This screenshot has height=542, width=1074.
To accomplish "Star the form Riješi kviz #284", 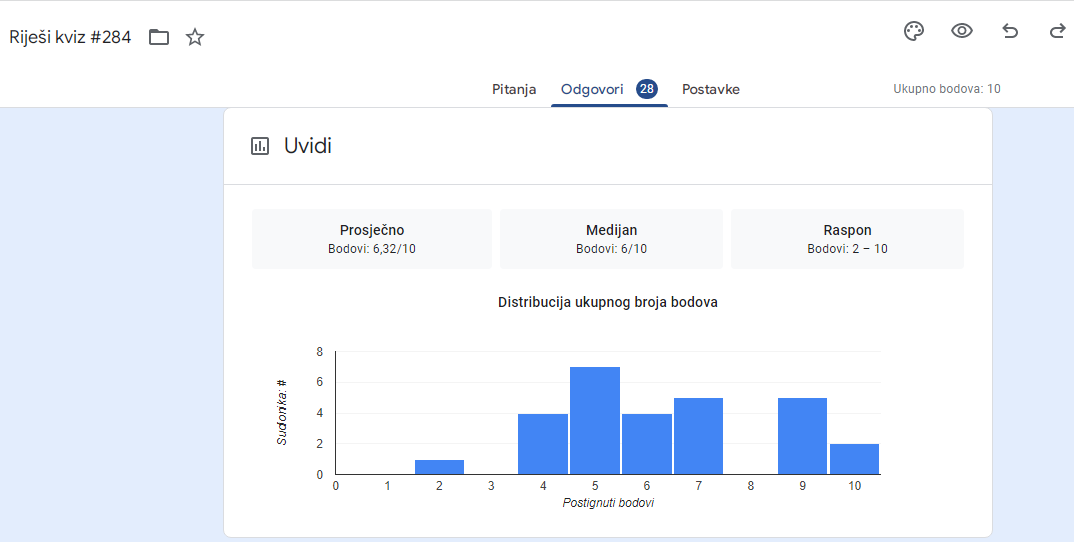I will pyautogui.click(x=195, y=38).
